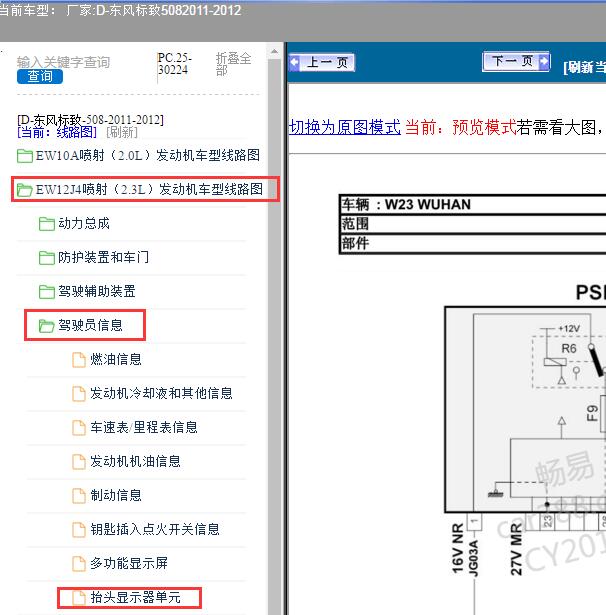Open the 燃油信息 diagram

click(x=107, y=359)
